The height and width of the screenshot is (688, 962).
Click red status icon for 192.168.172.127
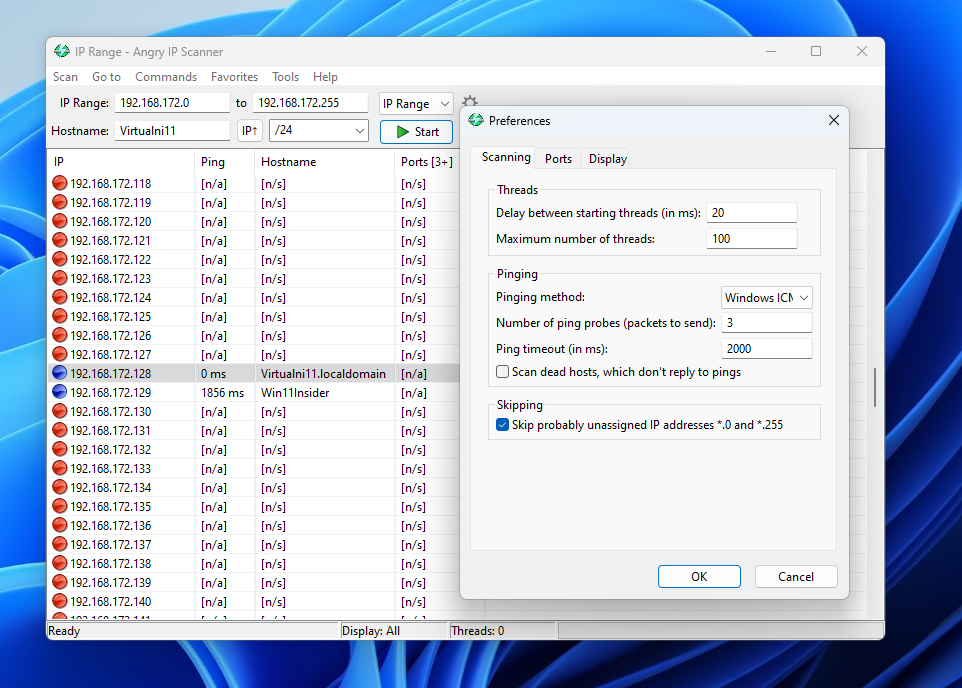pyautogui.click(x=60, y=354)
